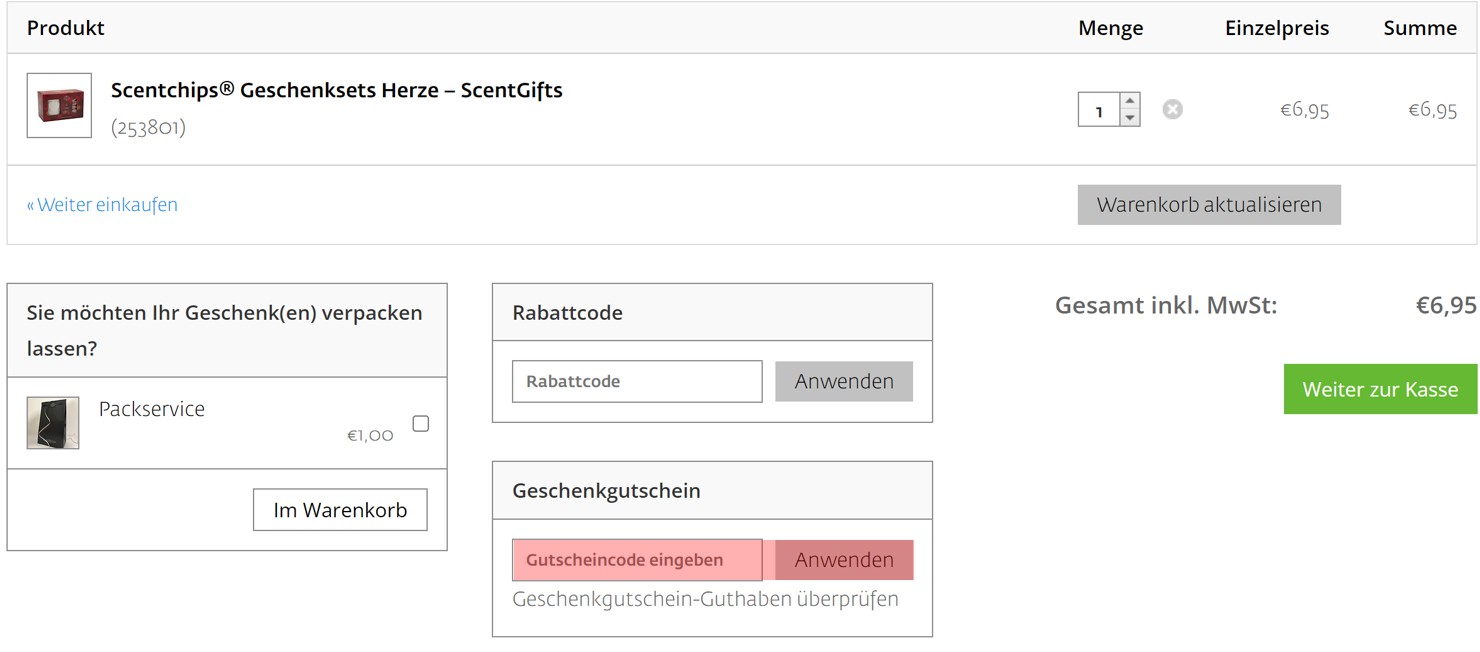This screenshot has height=652, width=1480.
Task: Select the Packservice label text
Action: click(x=152, y=409)
